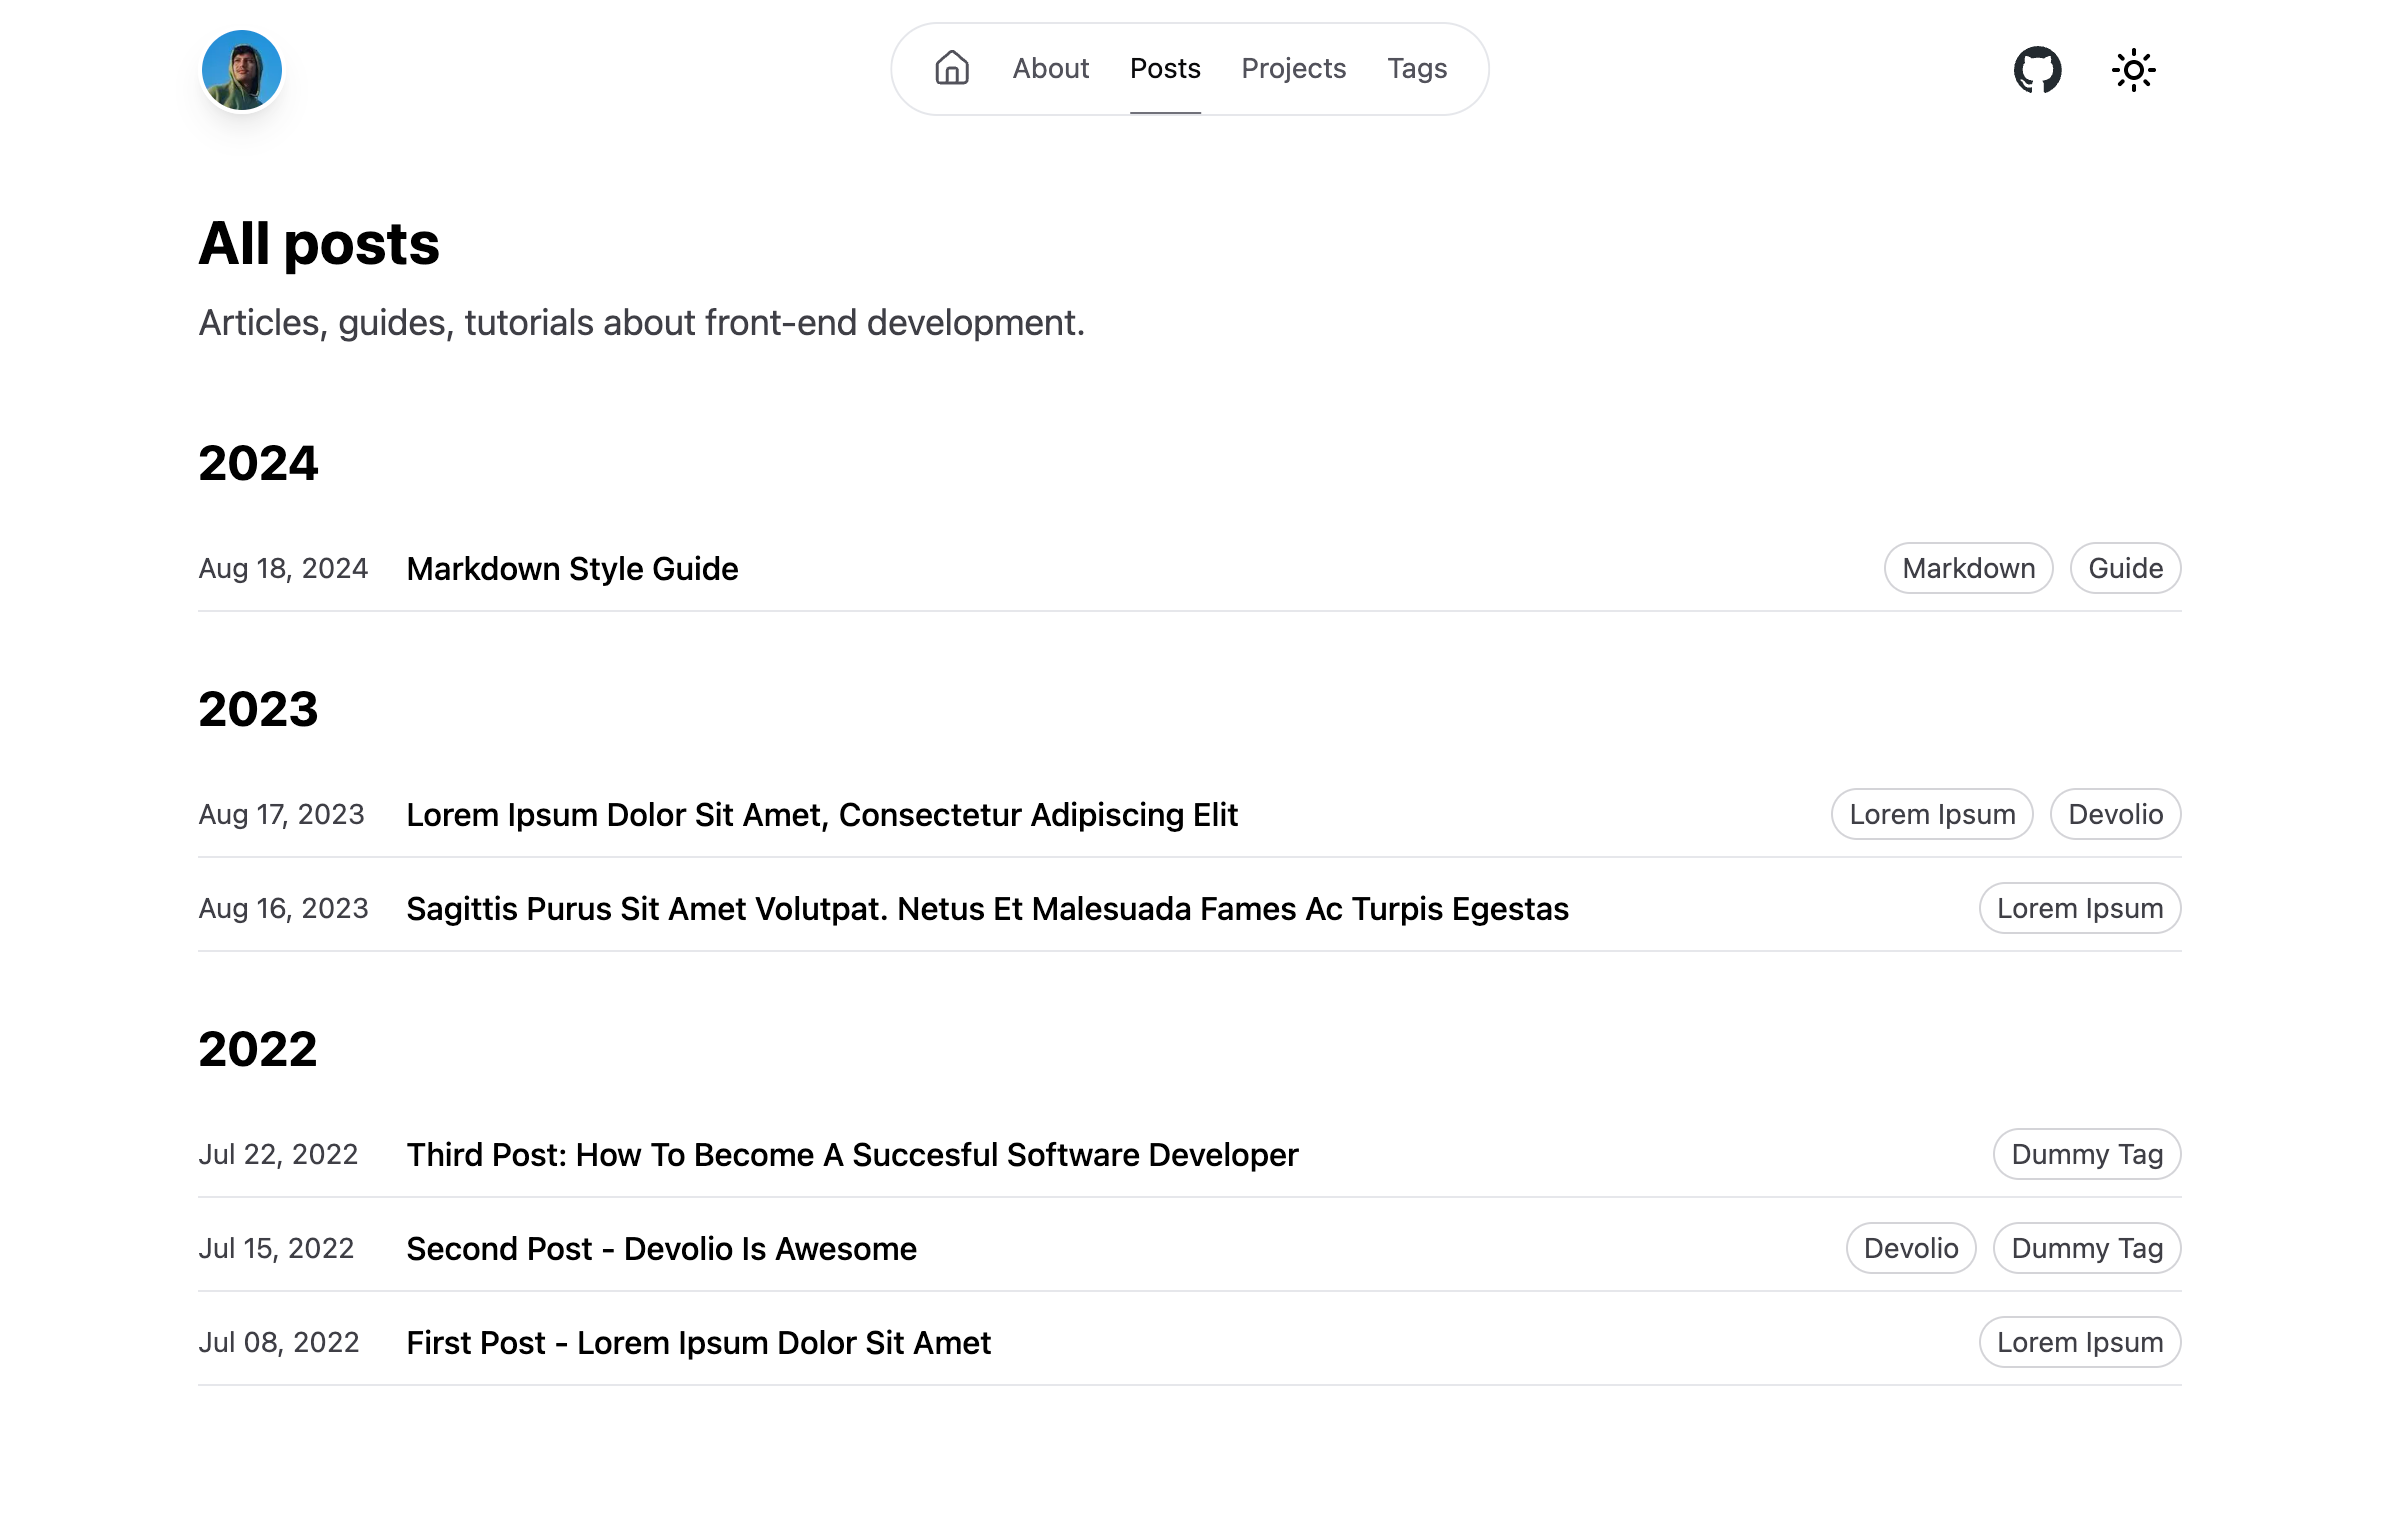Screen dimensions: 2388x1534
Task: Click the profile avatar in the top-left corner
Action: pos(241,69)
